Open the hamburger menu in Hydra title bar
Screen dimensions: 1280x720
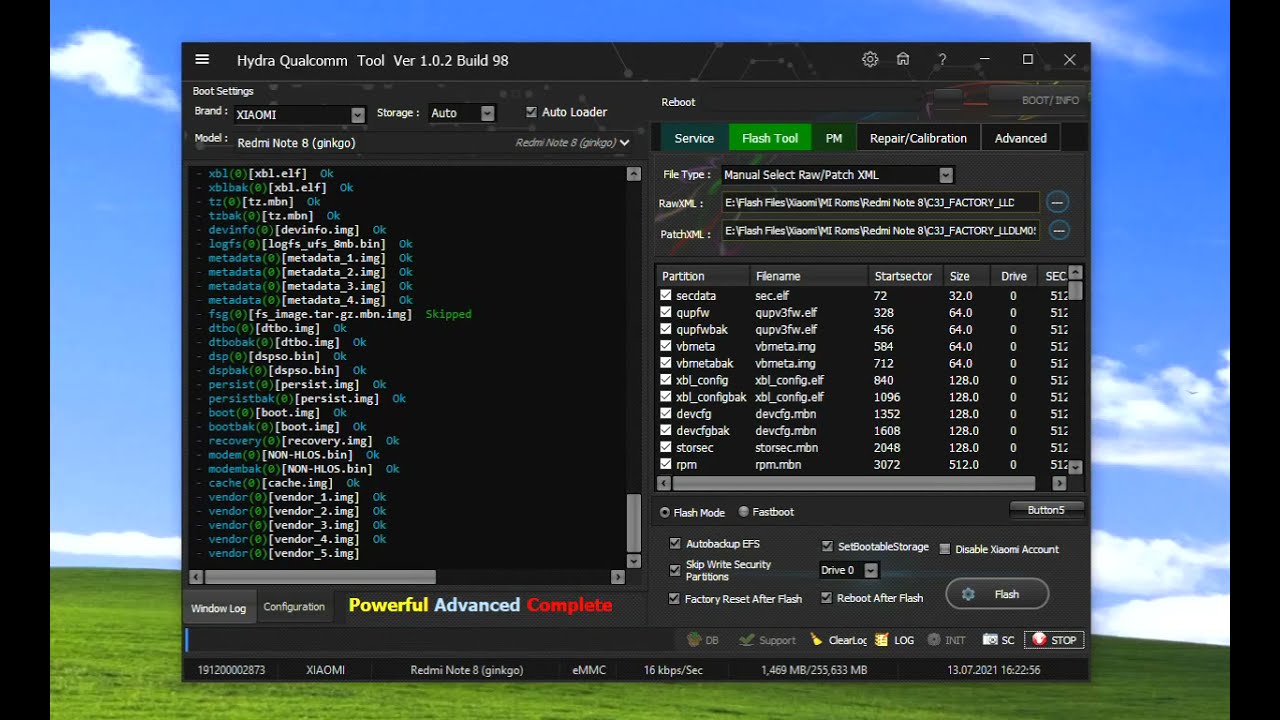[202, 60]
